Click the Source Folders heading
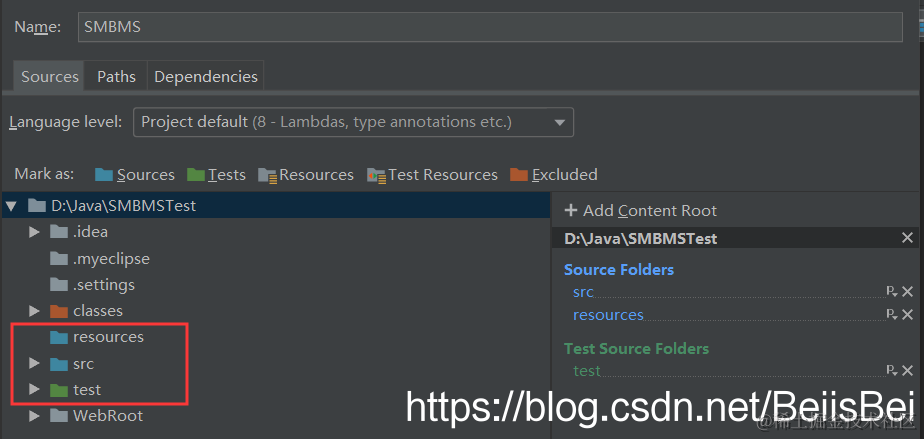This screenshot has width=924, height=439. 619,270
